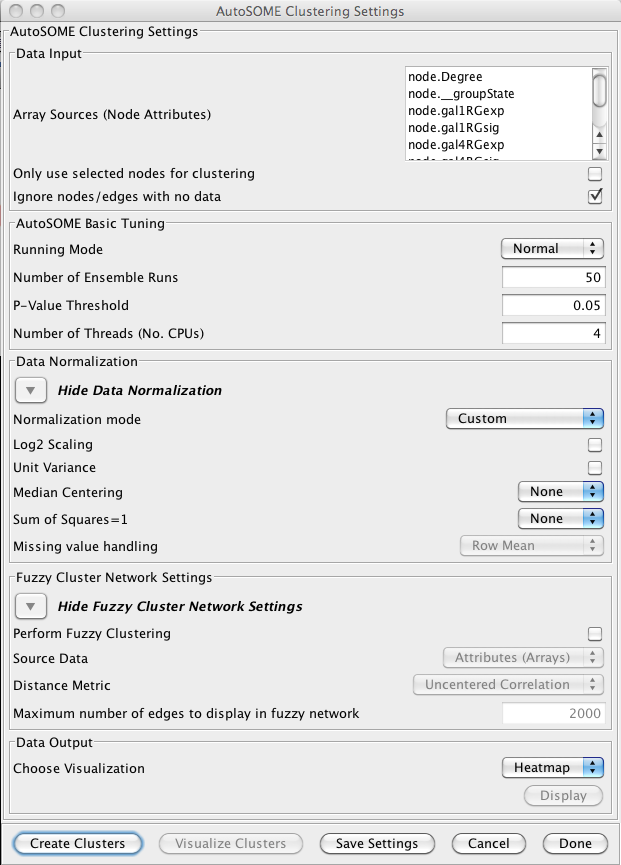Screen dimensions: 621x865
Task: Enable Perform Fuzzy Clustering checkbox
Action: 595,634
